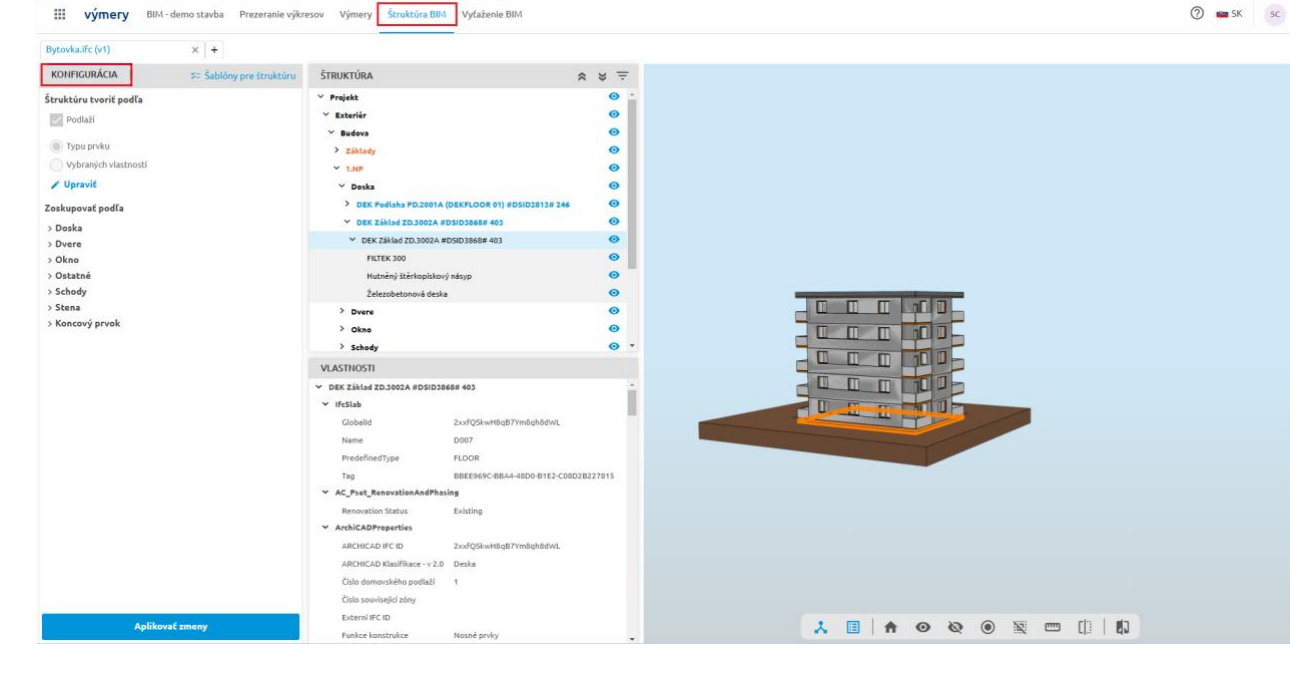1290x685 pixels.
Task: Open the structure filter icon
Action: click(622, 76)
